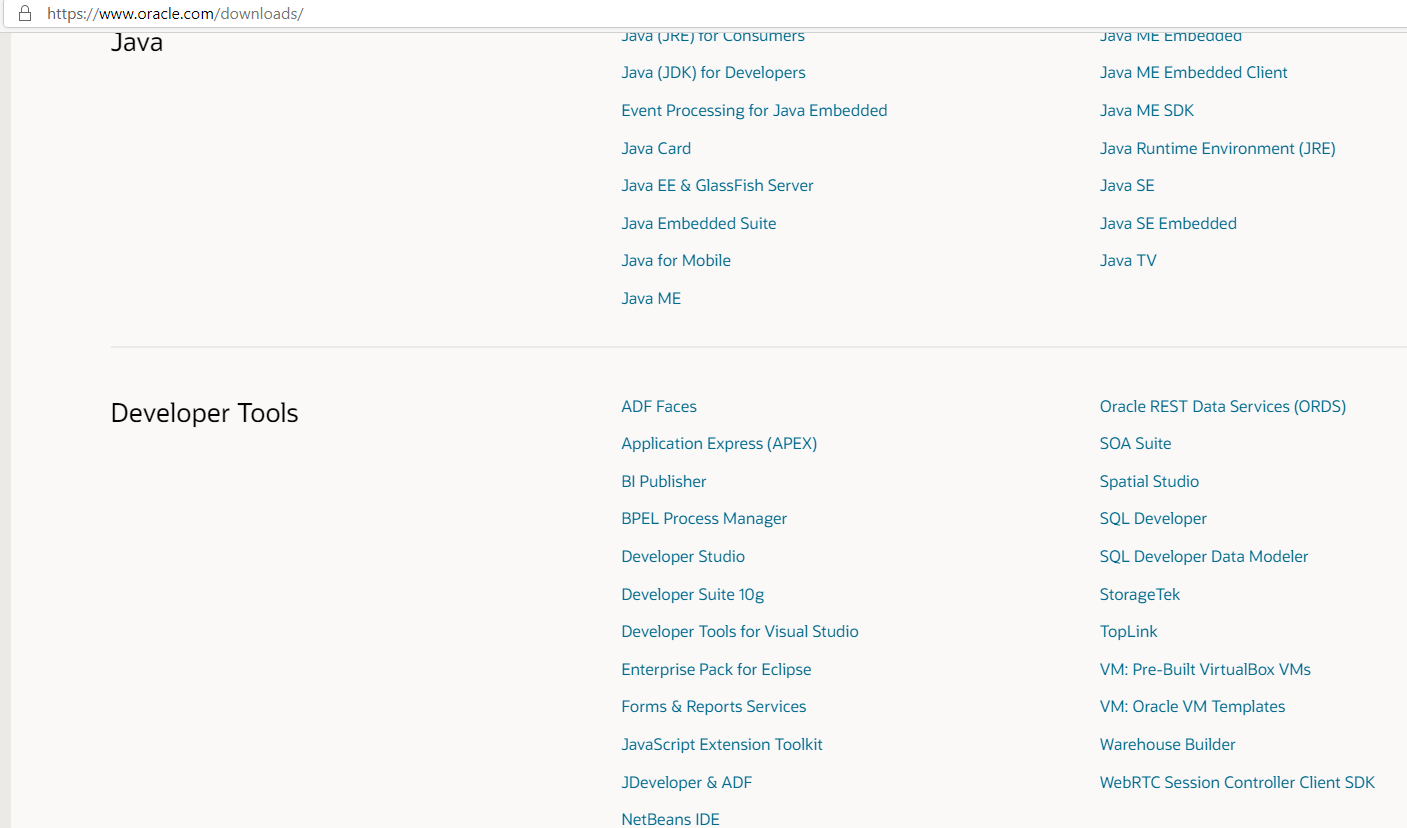Click VM: Oracle VM Templates link

point(1192,707)
